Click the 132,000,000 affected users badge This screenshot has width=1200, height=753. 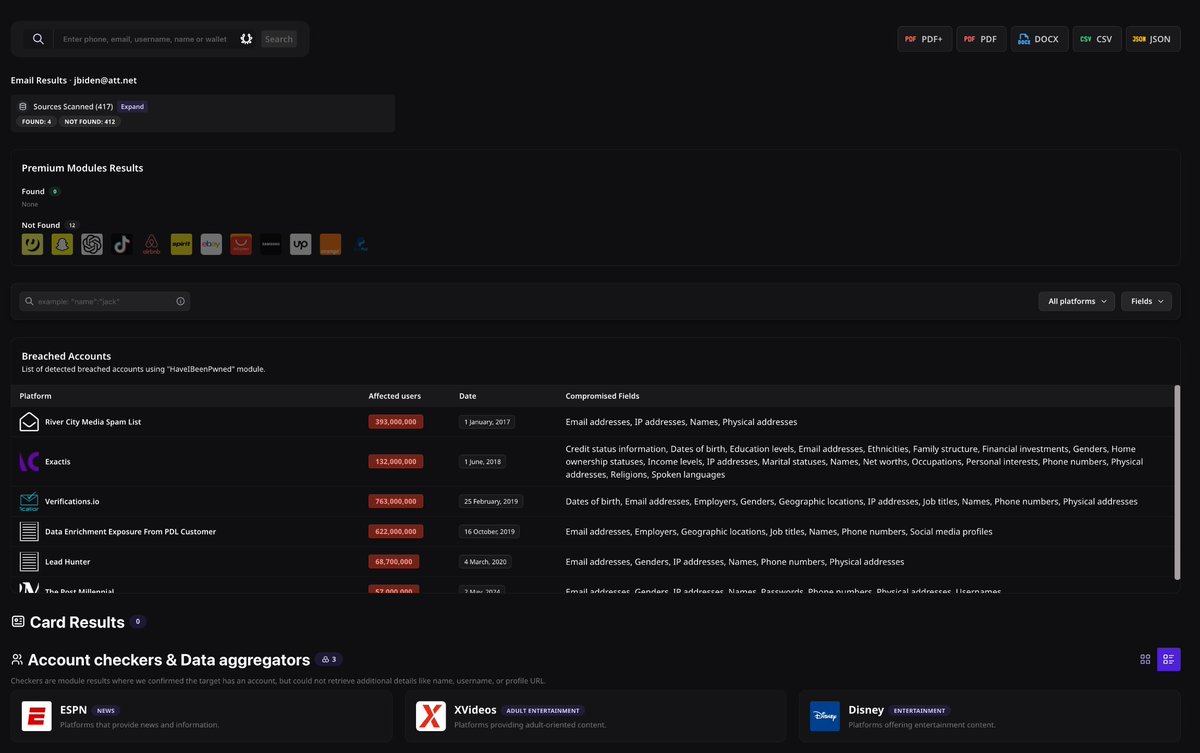(x=395, y=462)
